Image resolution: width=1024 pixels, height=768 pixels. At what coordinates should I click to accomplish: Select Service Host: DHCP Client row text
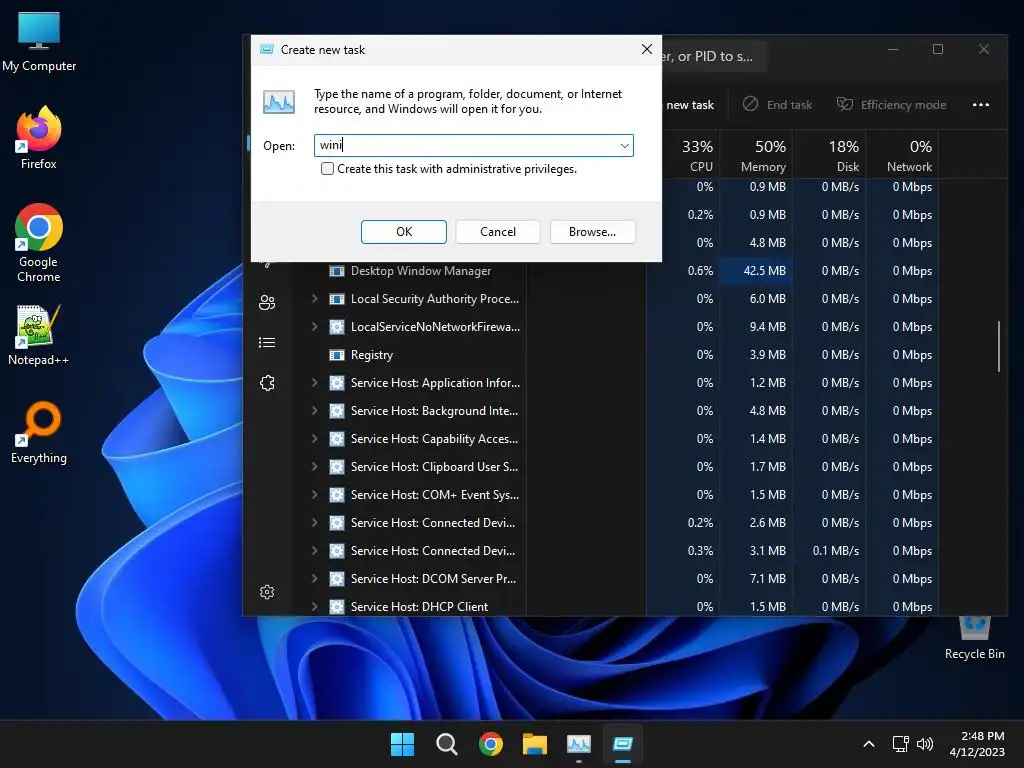419,607
